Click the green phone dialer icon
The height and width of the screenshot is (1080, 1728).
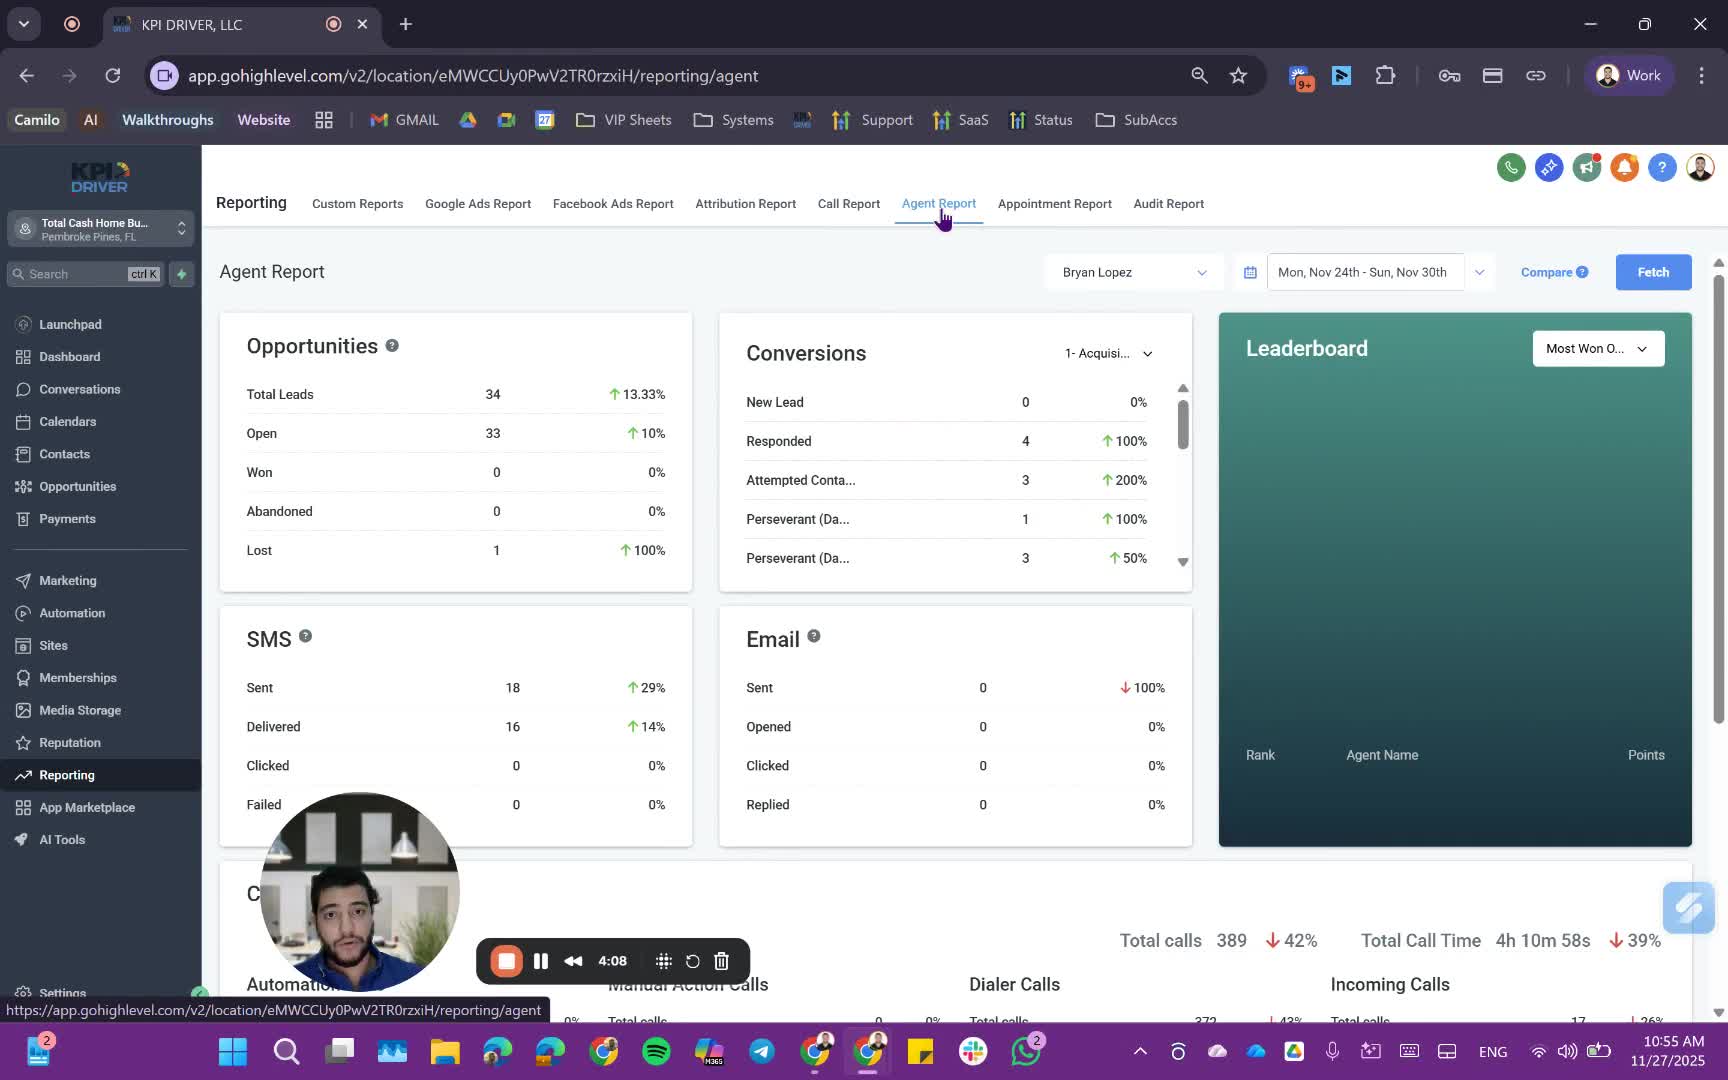[1511, 167]
